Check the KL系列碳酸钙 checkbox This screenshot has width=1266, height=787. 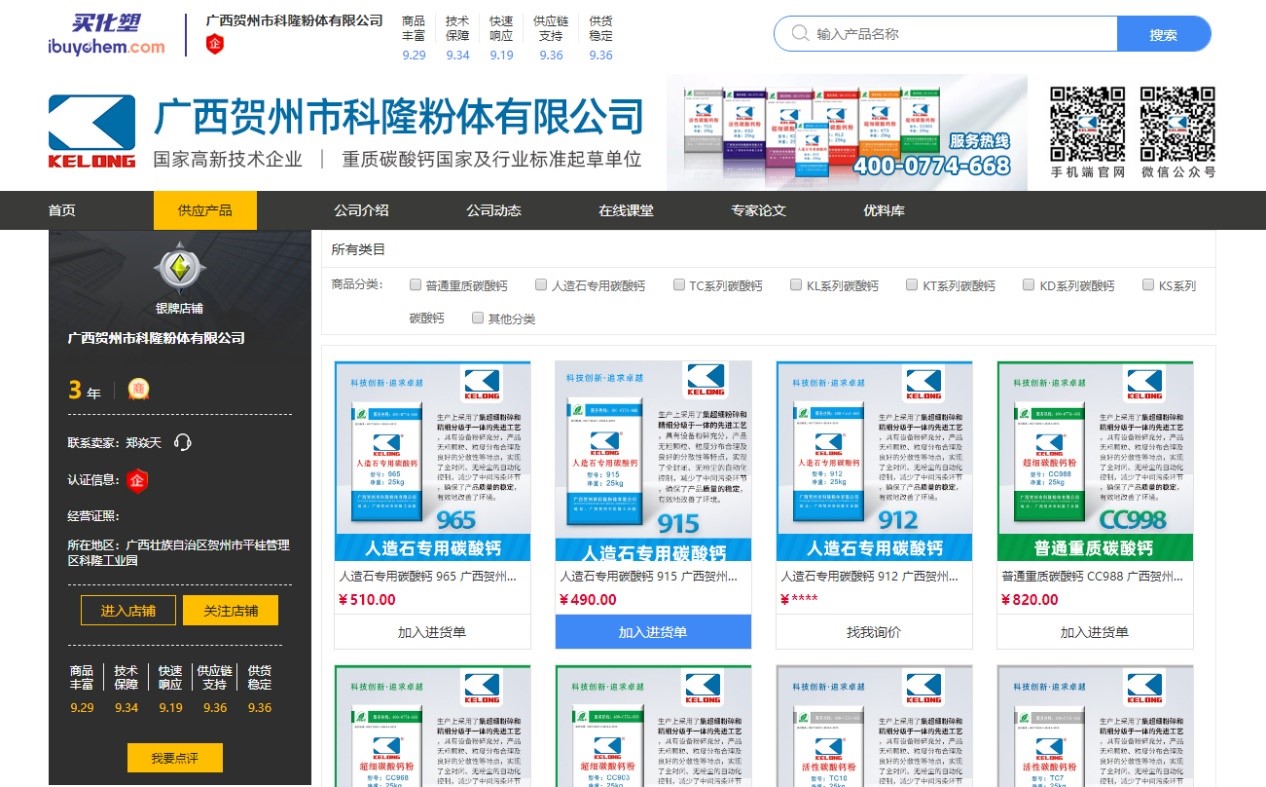[x=796, y=285]
